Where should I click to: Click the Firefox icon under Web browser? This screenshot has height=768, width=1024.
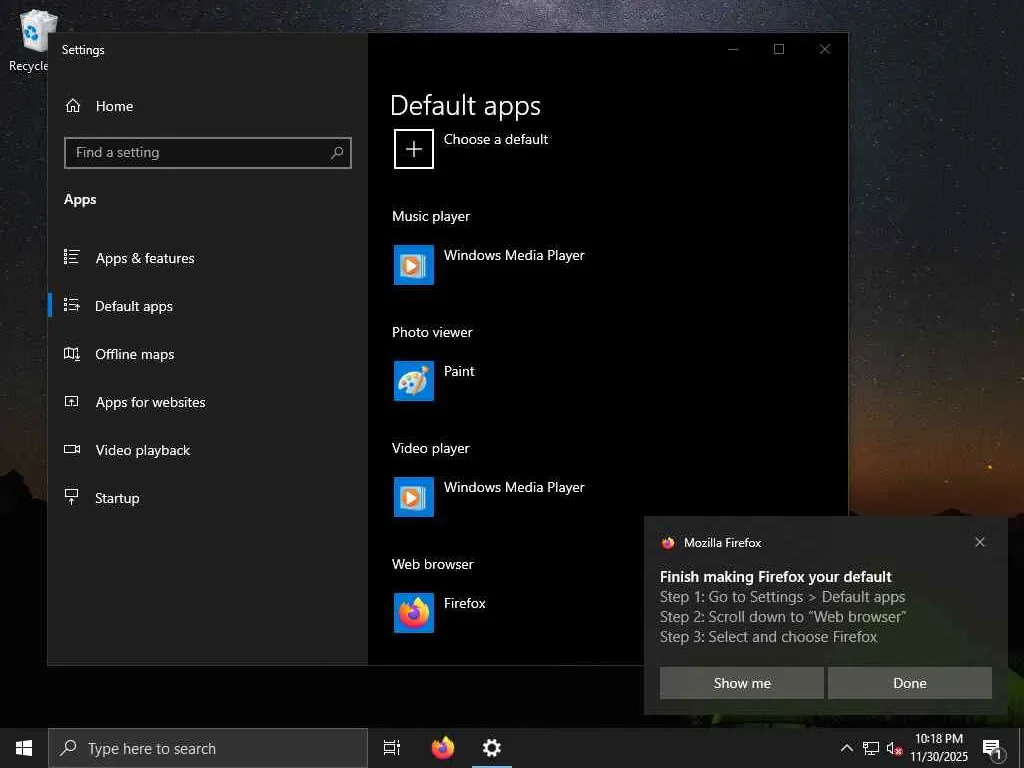[x=413, y=613]
